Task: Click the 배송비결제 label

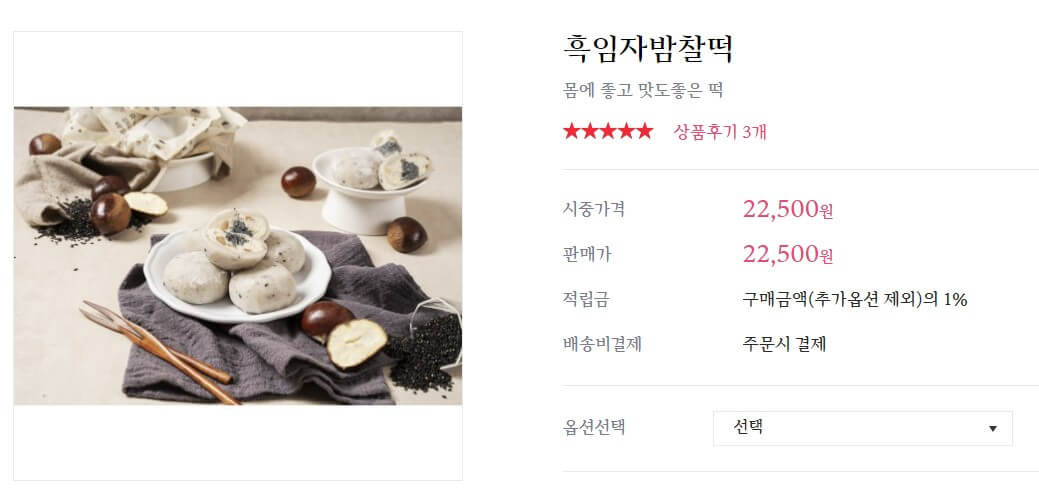Action: 602,344
